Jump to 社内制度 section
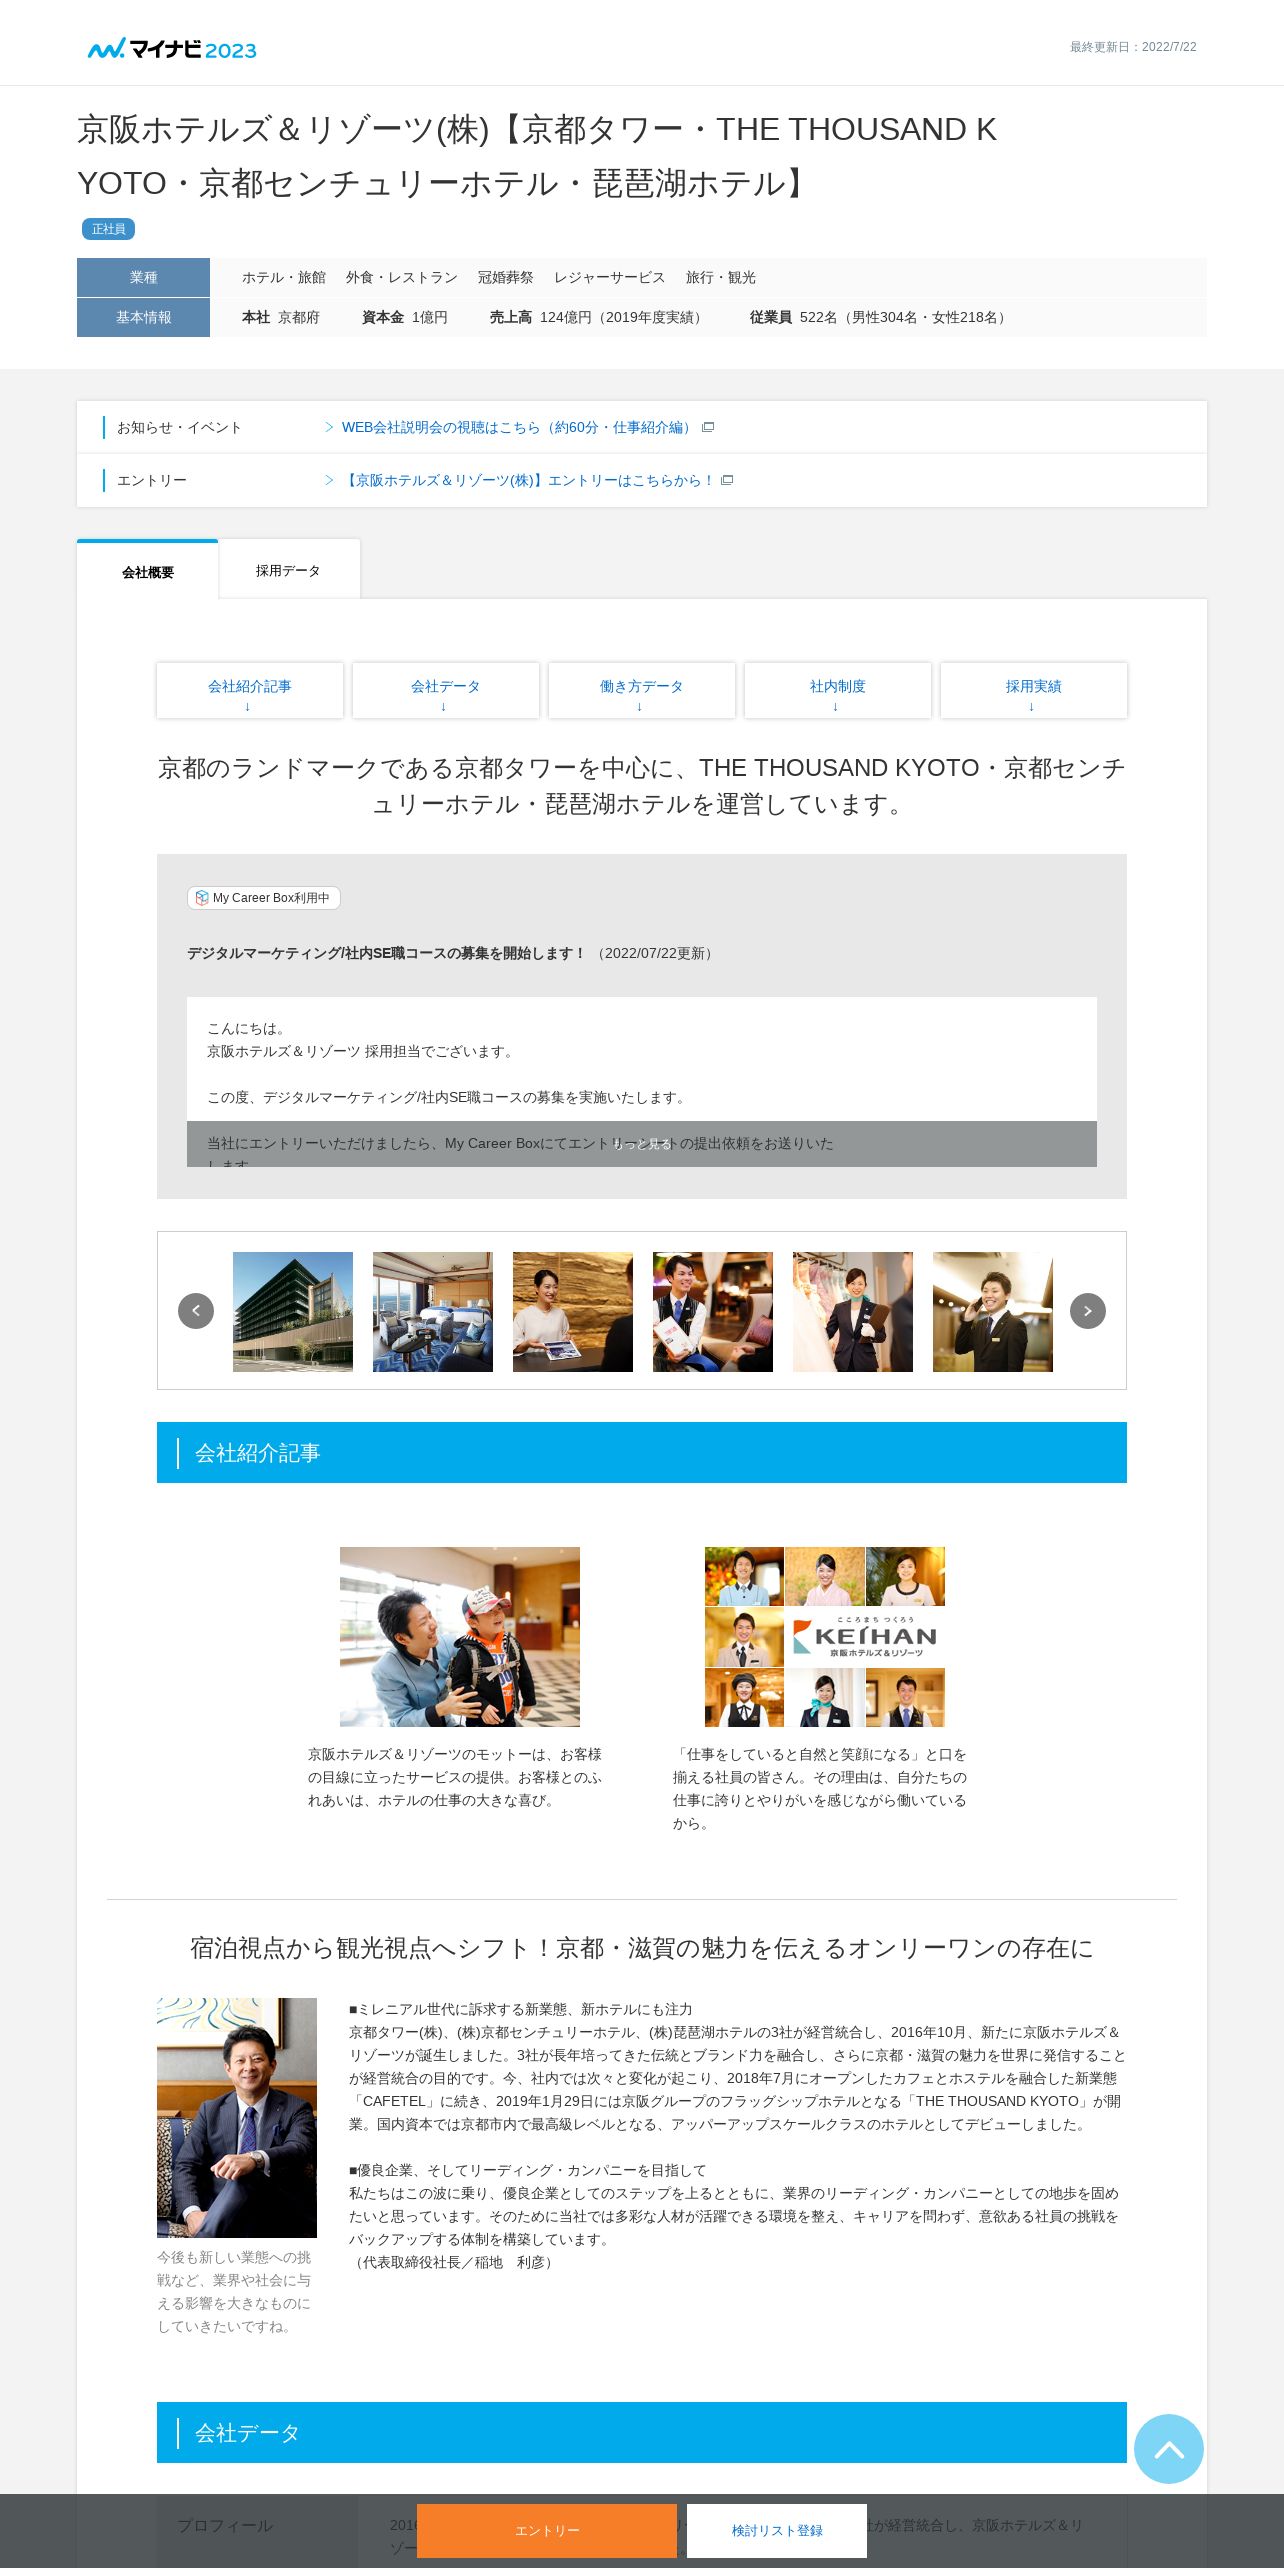The image size is (1284, 2568). tap(838, 690)
